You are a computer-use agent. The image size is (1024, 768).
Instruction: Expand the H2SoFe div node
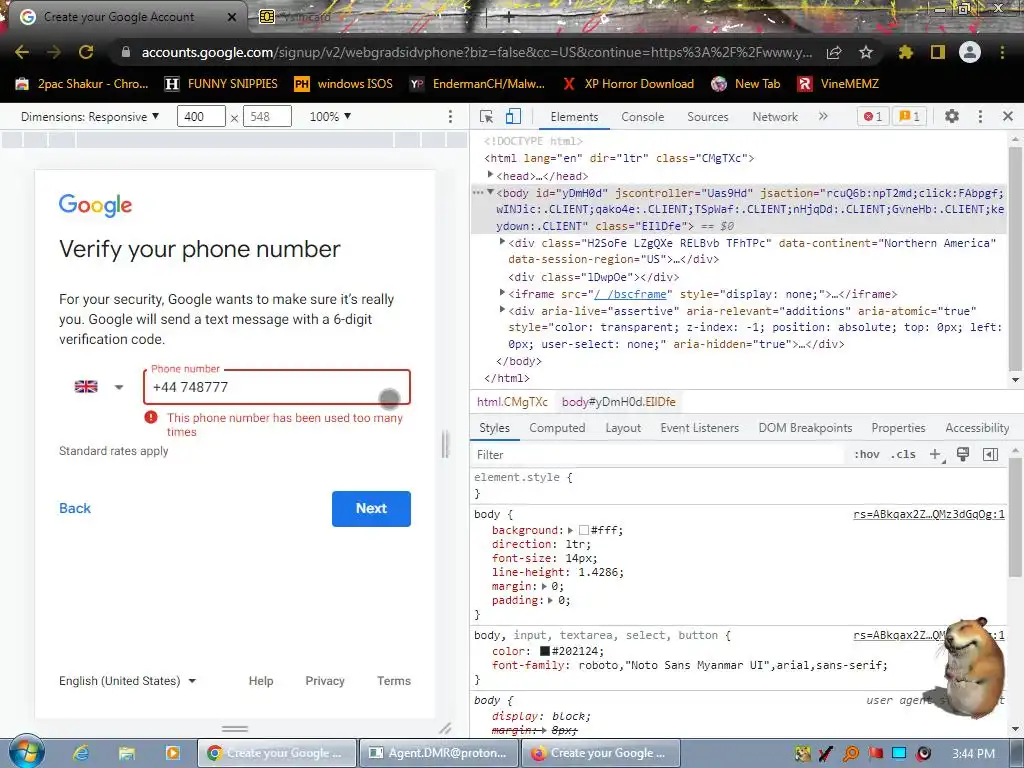coord(502,242)
